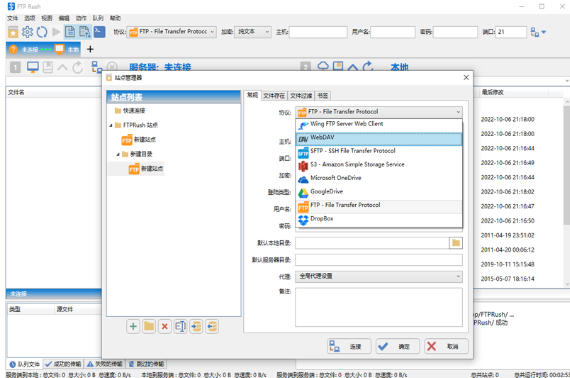Open the terminal console toolbar icon
The width and height of the screenshot is (570, 378).
tap(99, 32)
